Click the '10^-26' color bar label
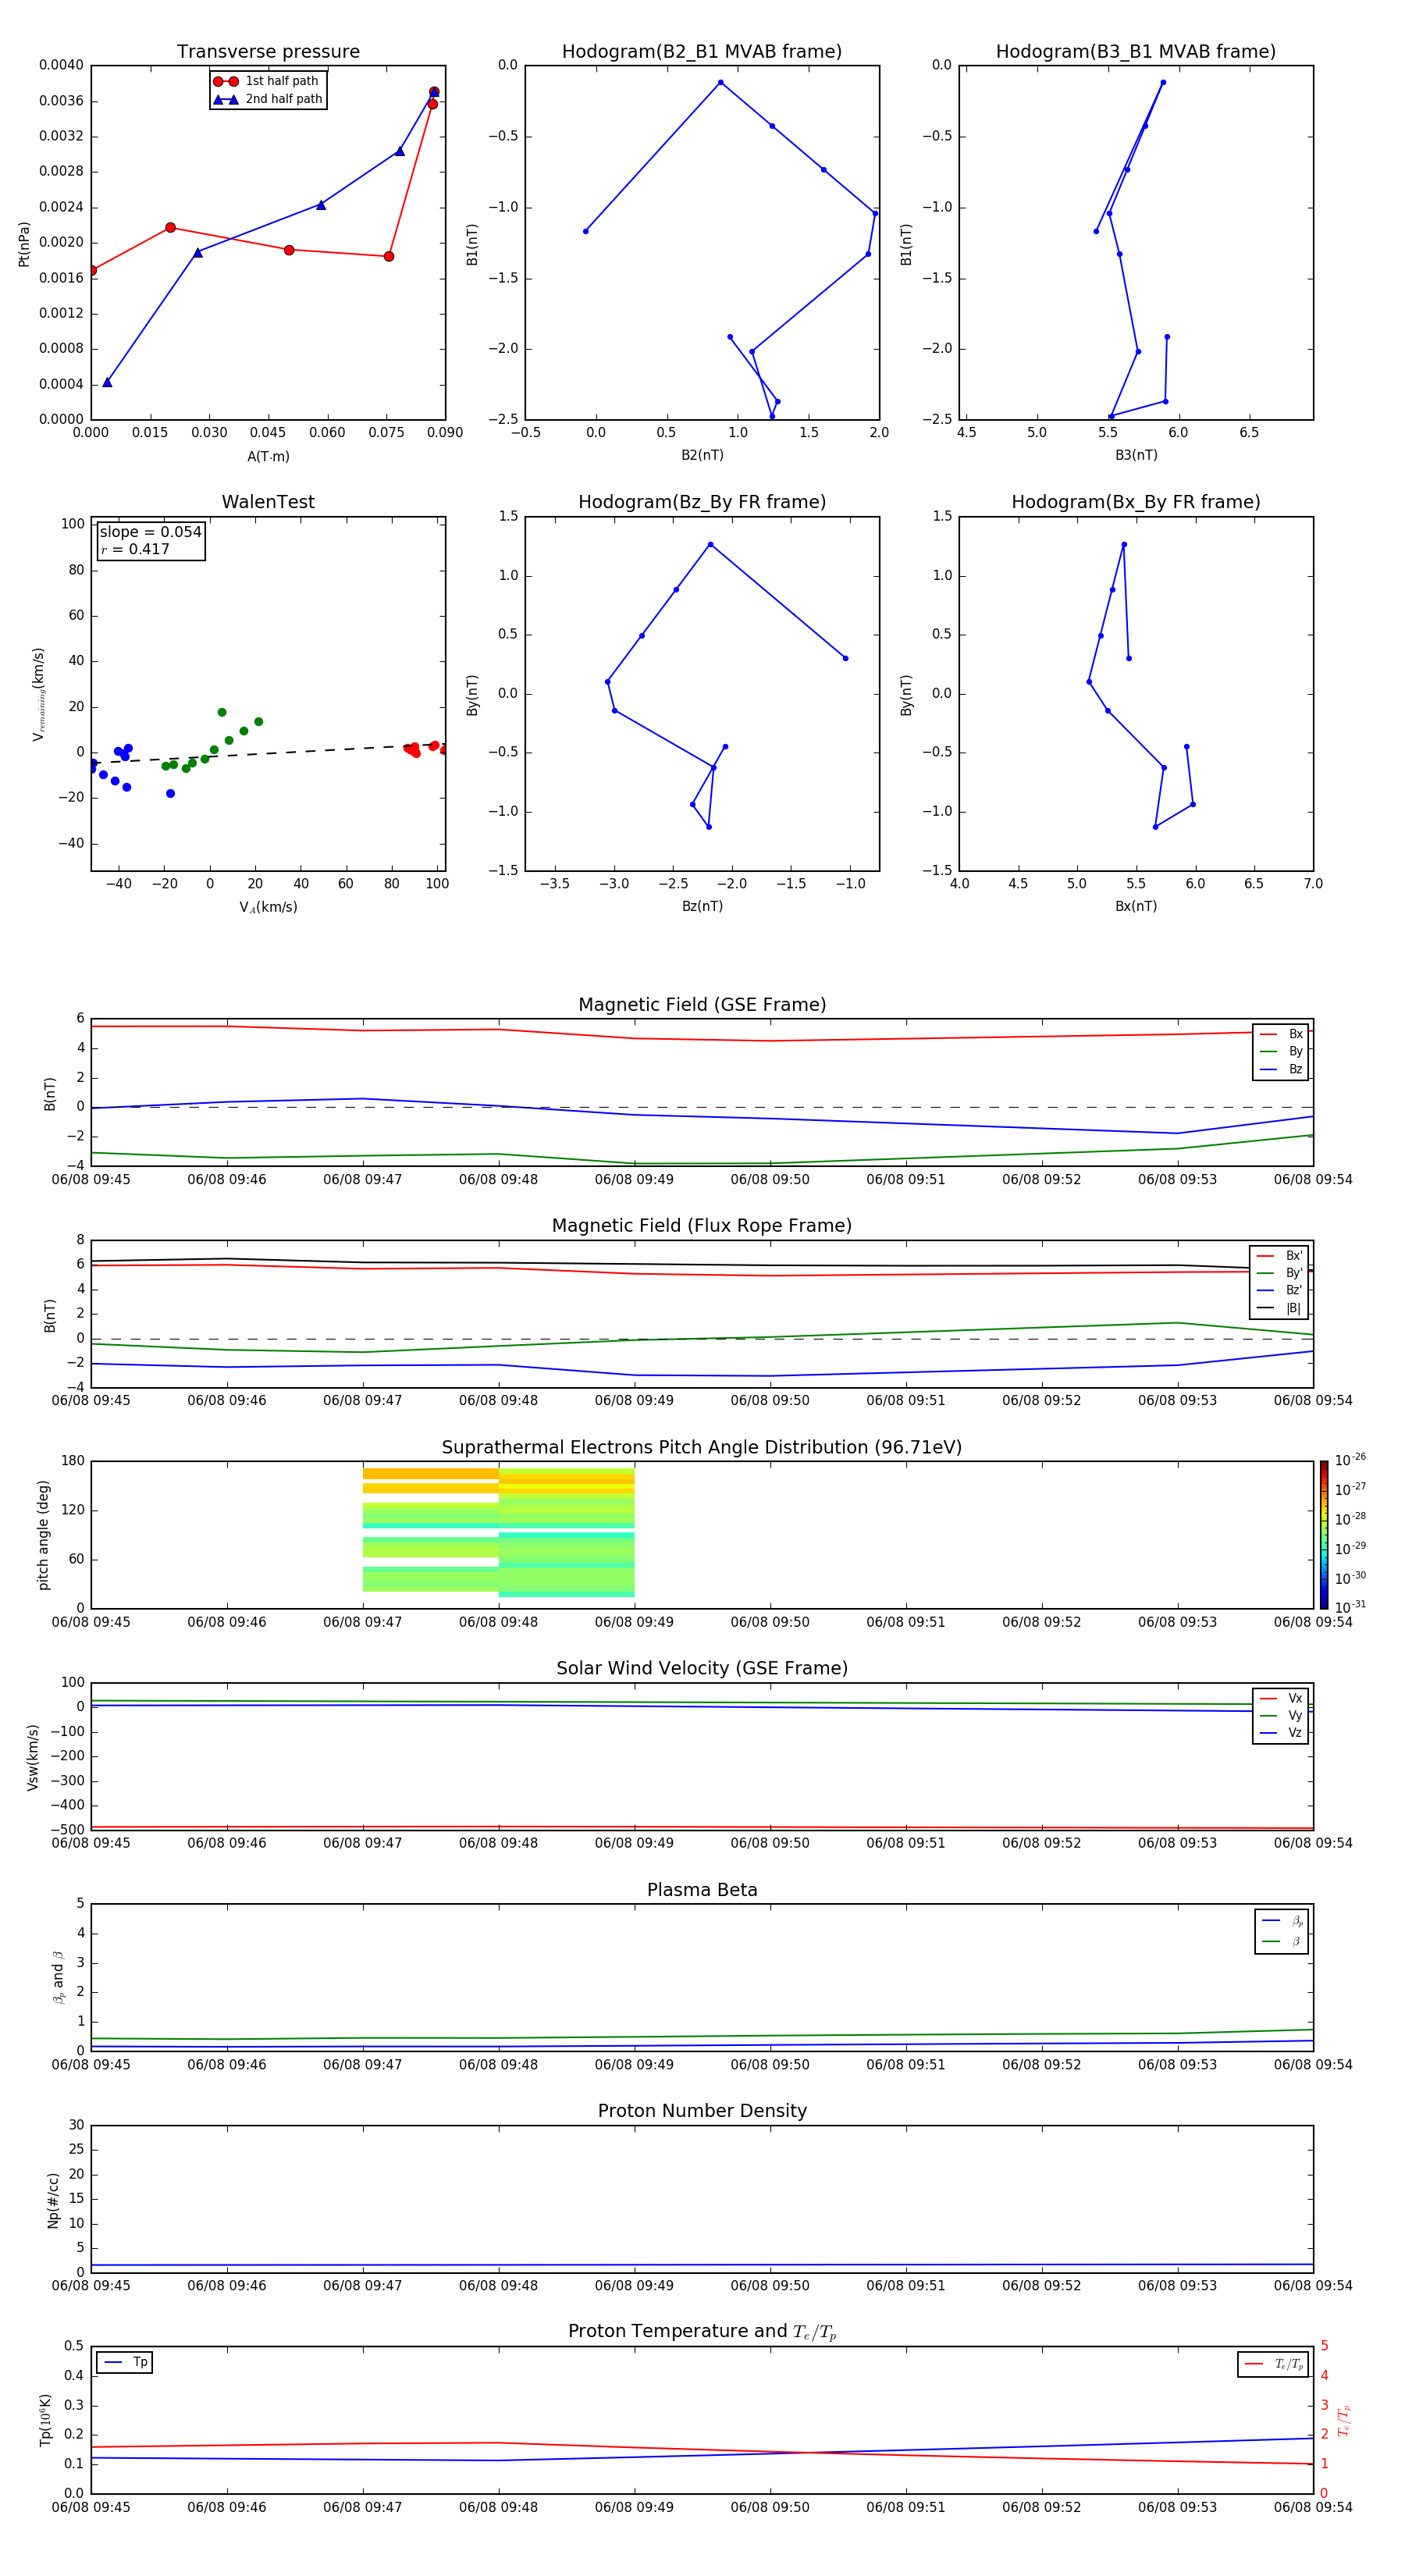Image resolution: width=1405 pixels, height=2576 pixels. (x=1350, y=1460)
